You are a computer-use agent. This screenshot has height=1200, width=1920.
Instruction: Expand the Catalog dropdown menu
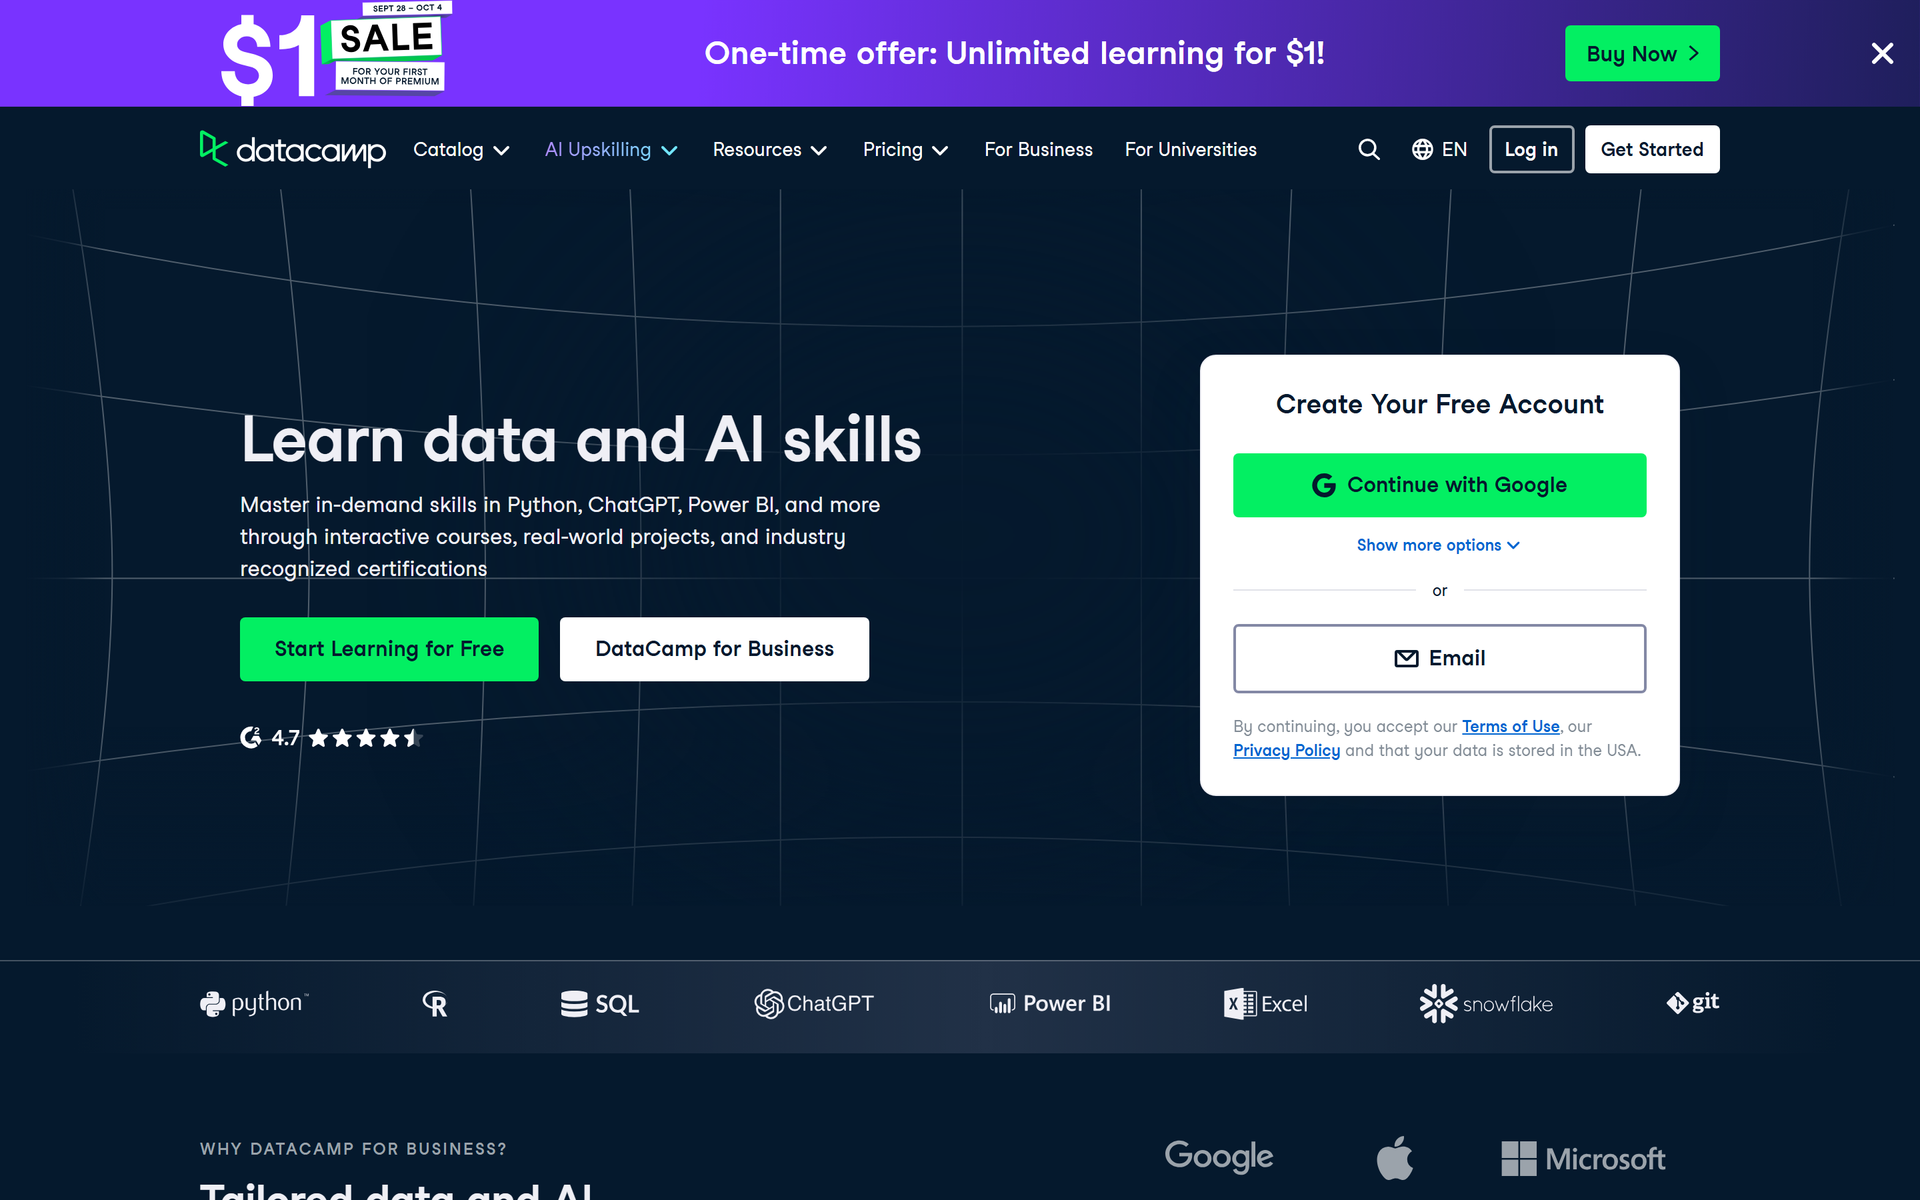coord(461,149)
